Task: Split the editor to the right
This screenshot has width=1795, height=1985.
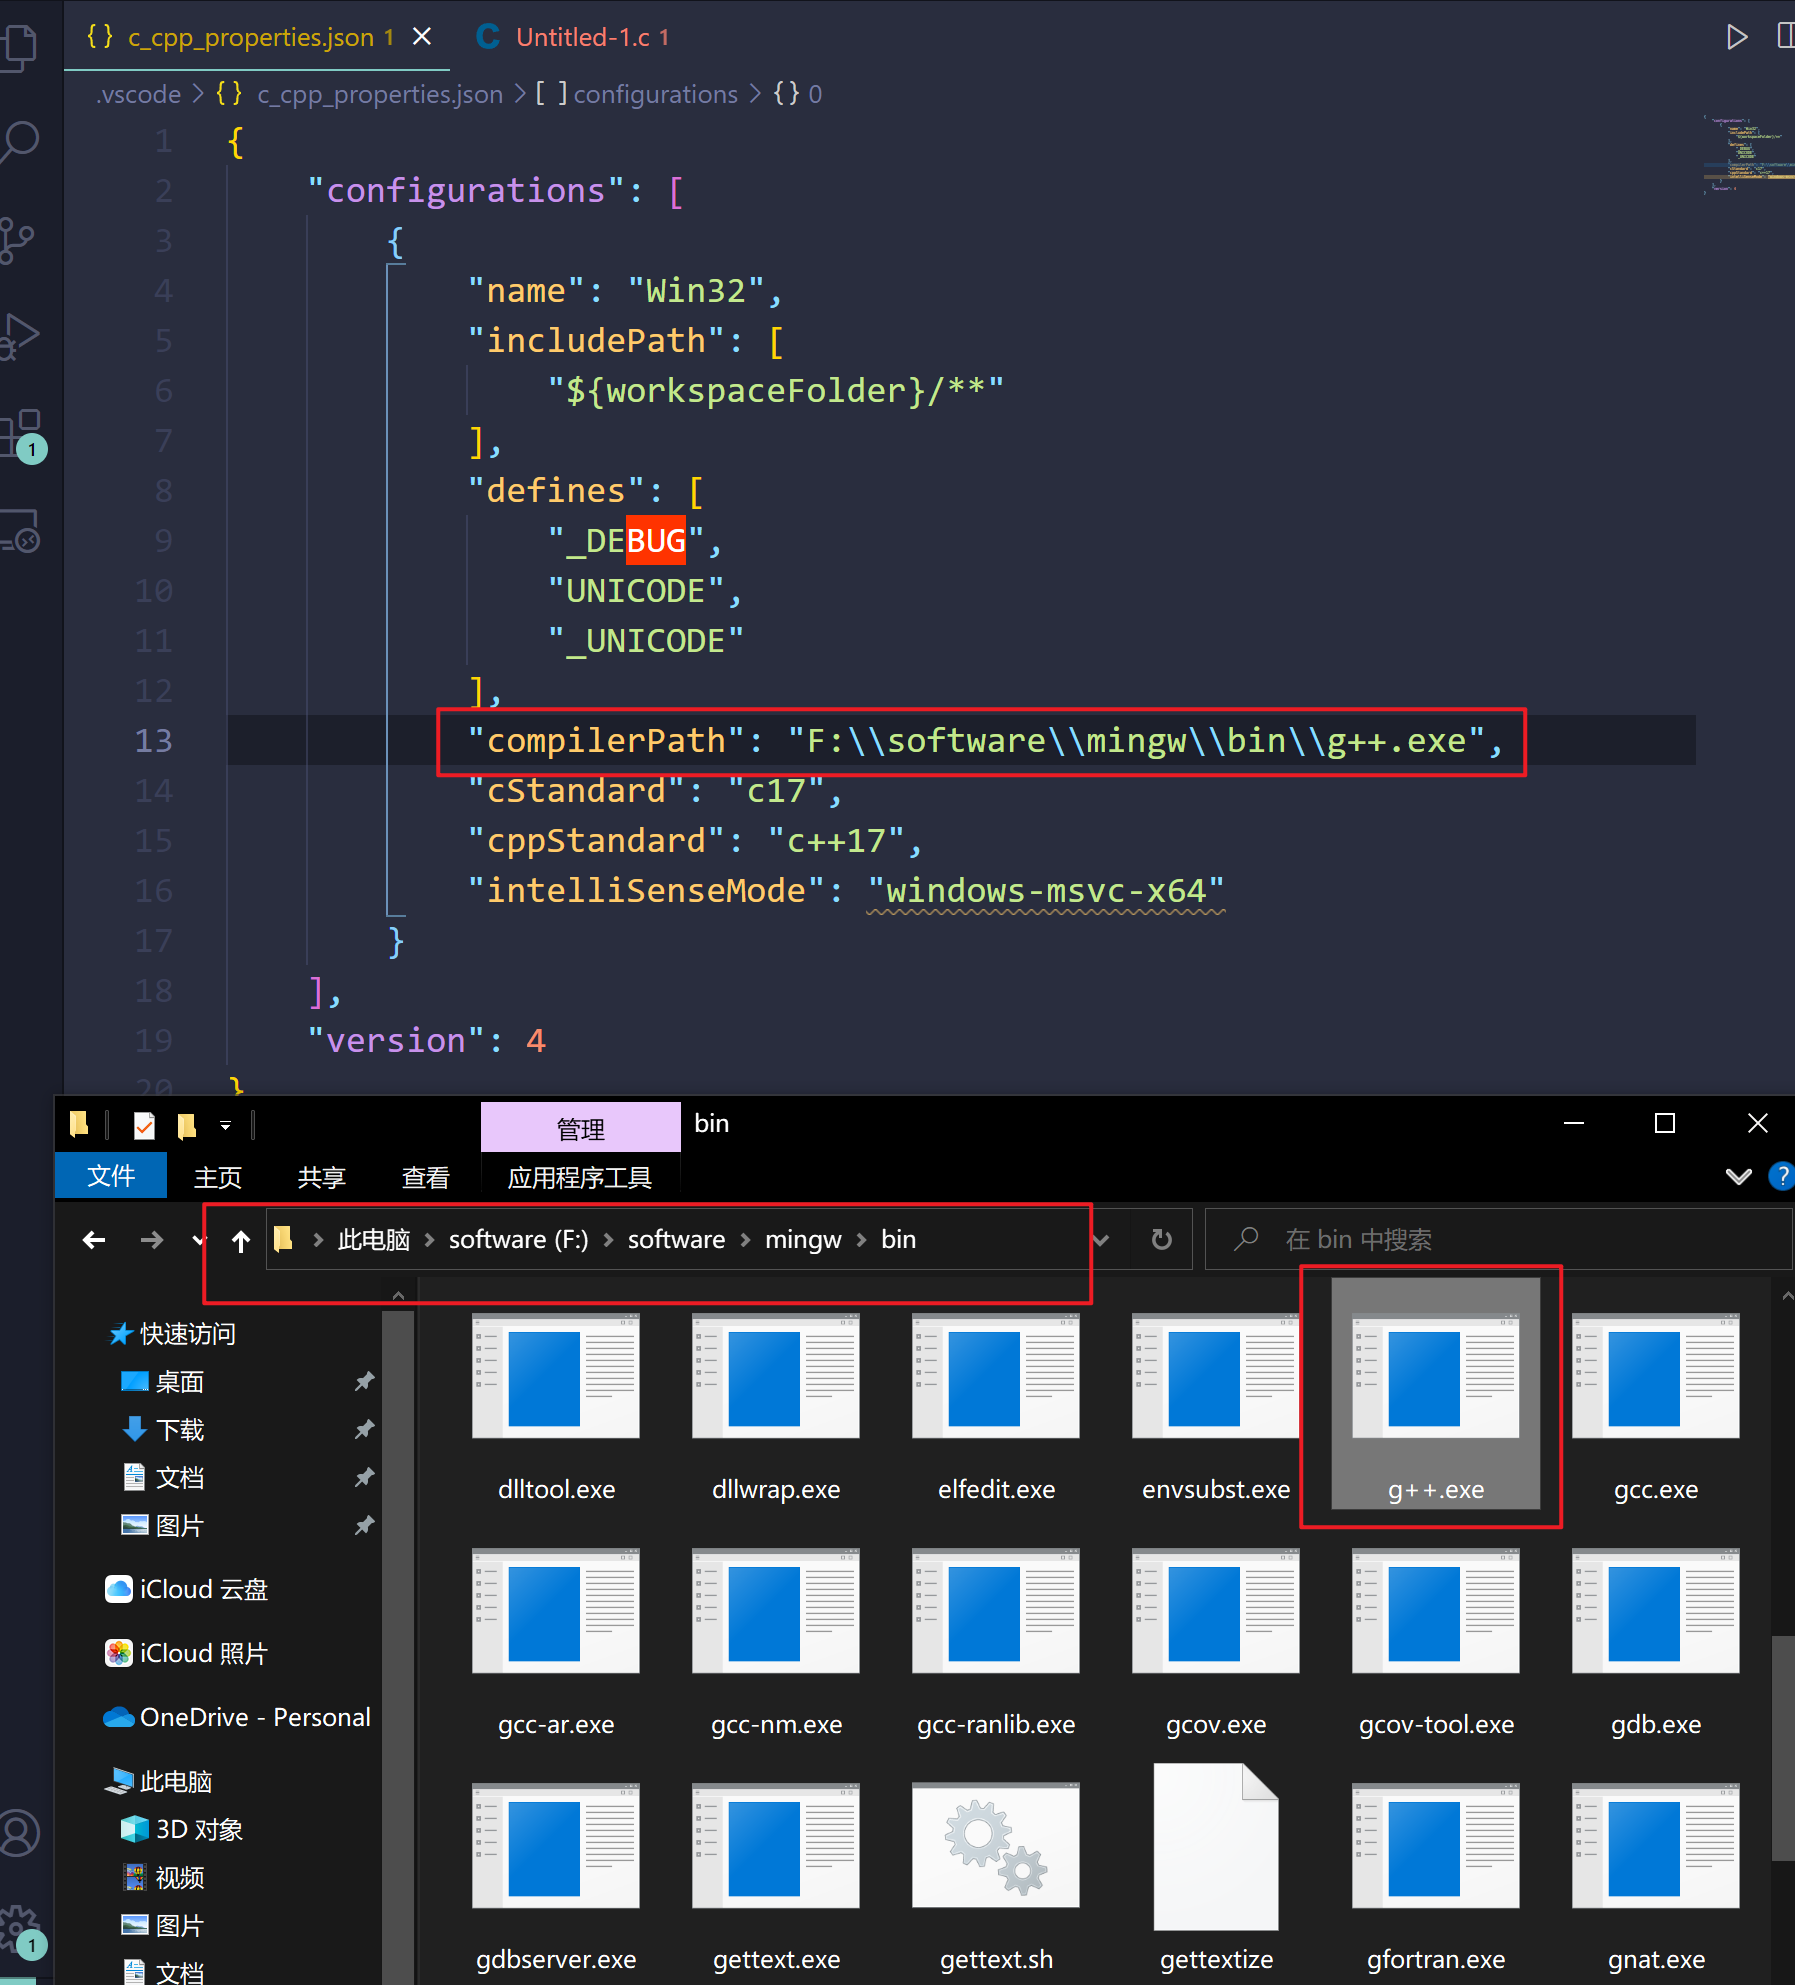Action: [x=1785, y=37]
